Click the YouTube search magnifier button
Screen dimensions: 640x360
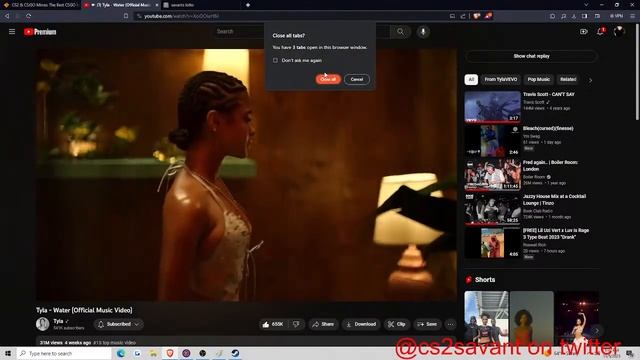click(400, 31)
